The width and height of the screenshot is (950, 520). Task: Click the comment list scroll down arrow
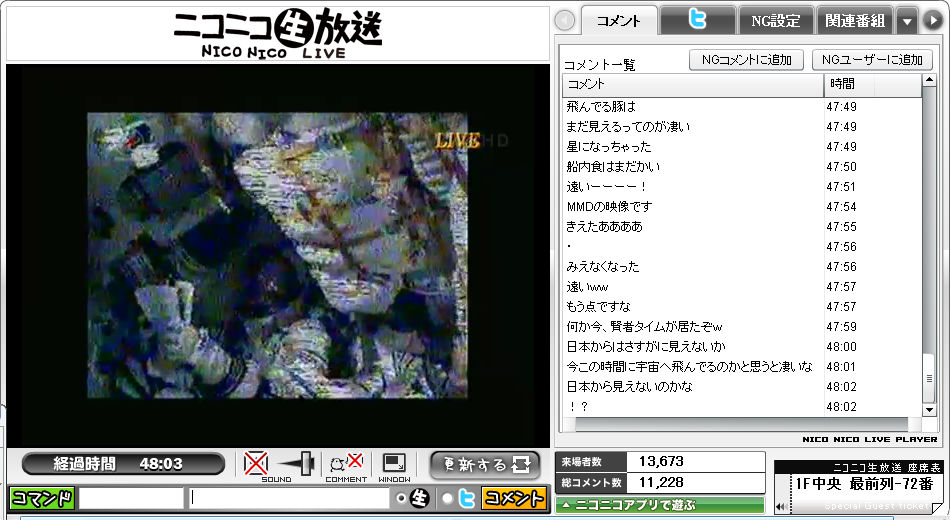pos(929,410)
